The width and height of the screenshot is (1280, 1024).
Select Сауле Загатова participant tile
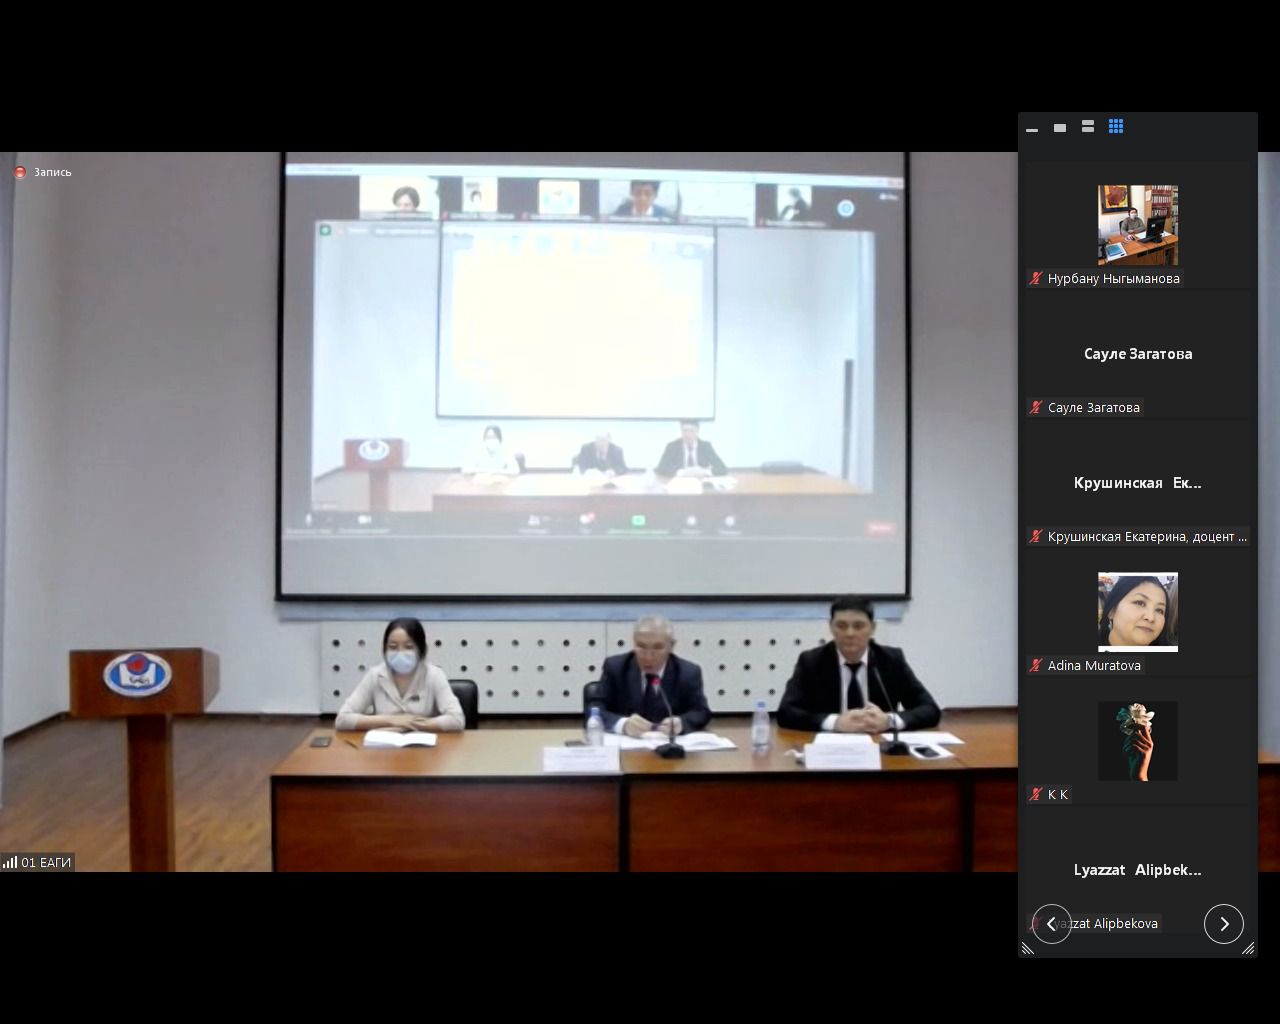pos(1137,354)
